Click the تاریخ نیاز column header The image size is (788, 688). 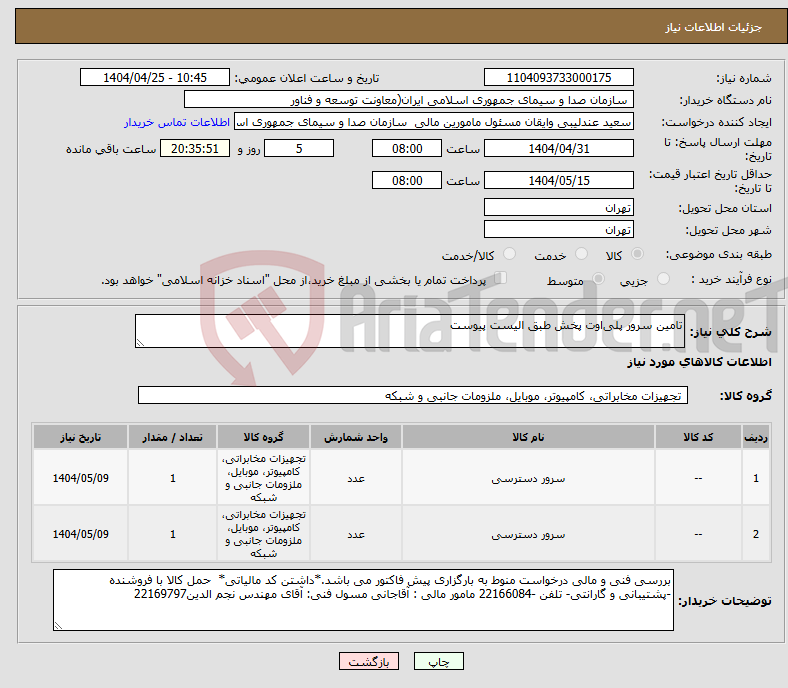click(80, 437)
